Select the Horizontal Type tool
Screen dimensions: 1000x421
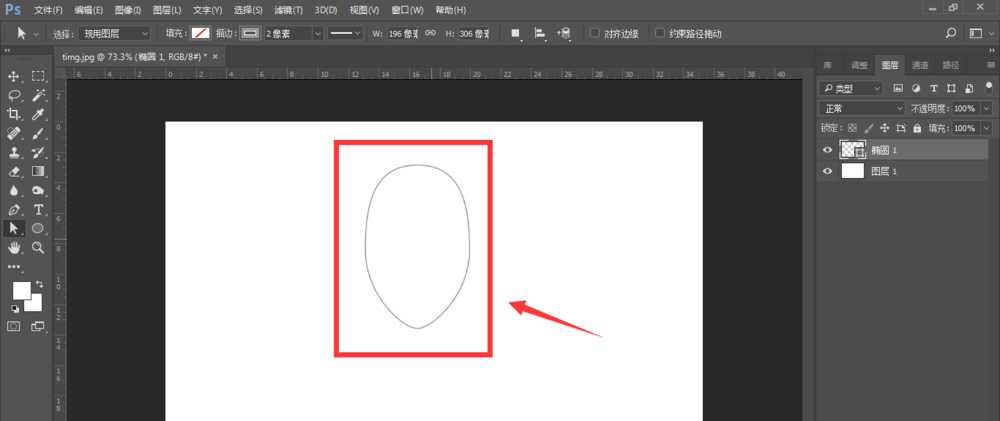click(38, 209)
